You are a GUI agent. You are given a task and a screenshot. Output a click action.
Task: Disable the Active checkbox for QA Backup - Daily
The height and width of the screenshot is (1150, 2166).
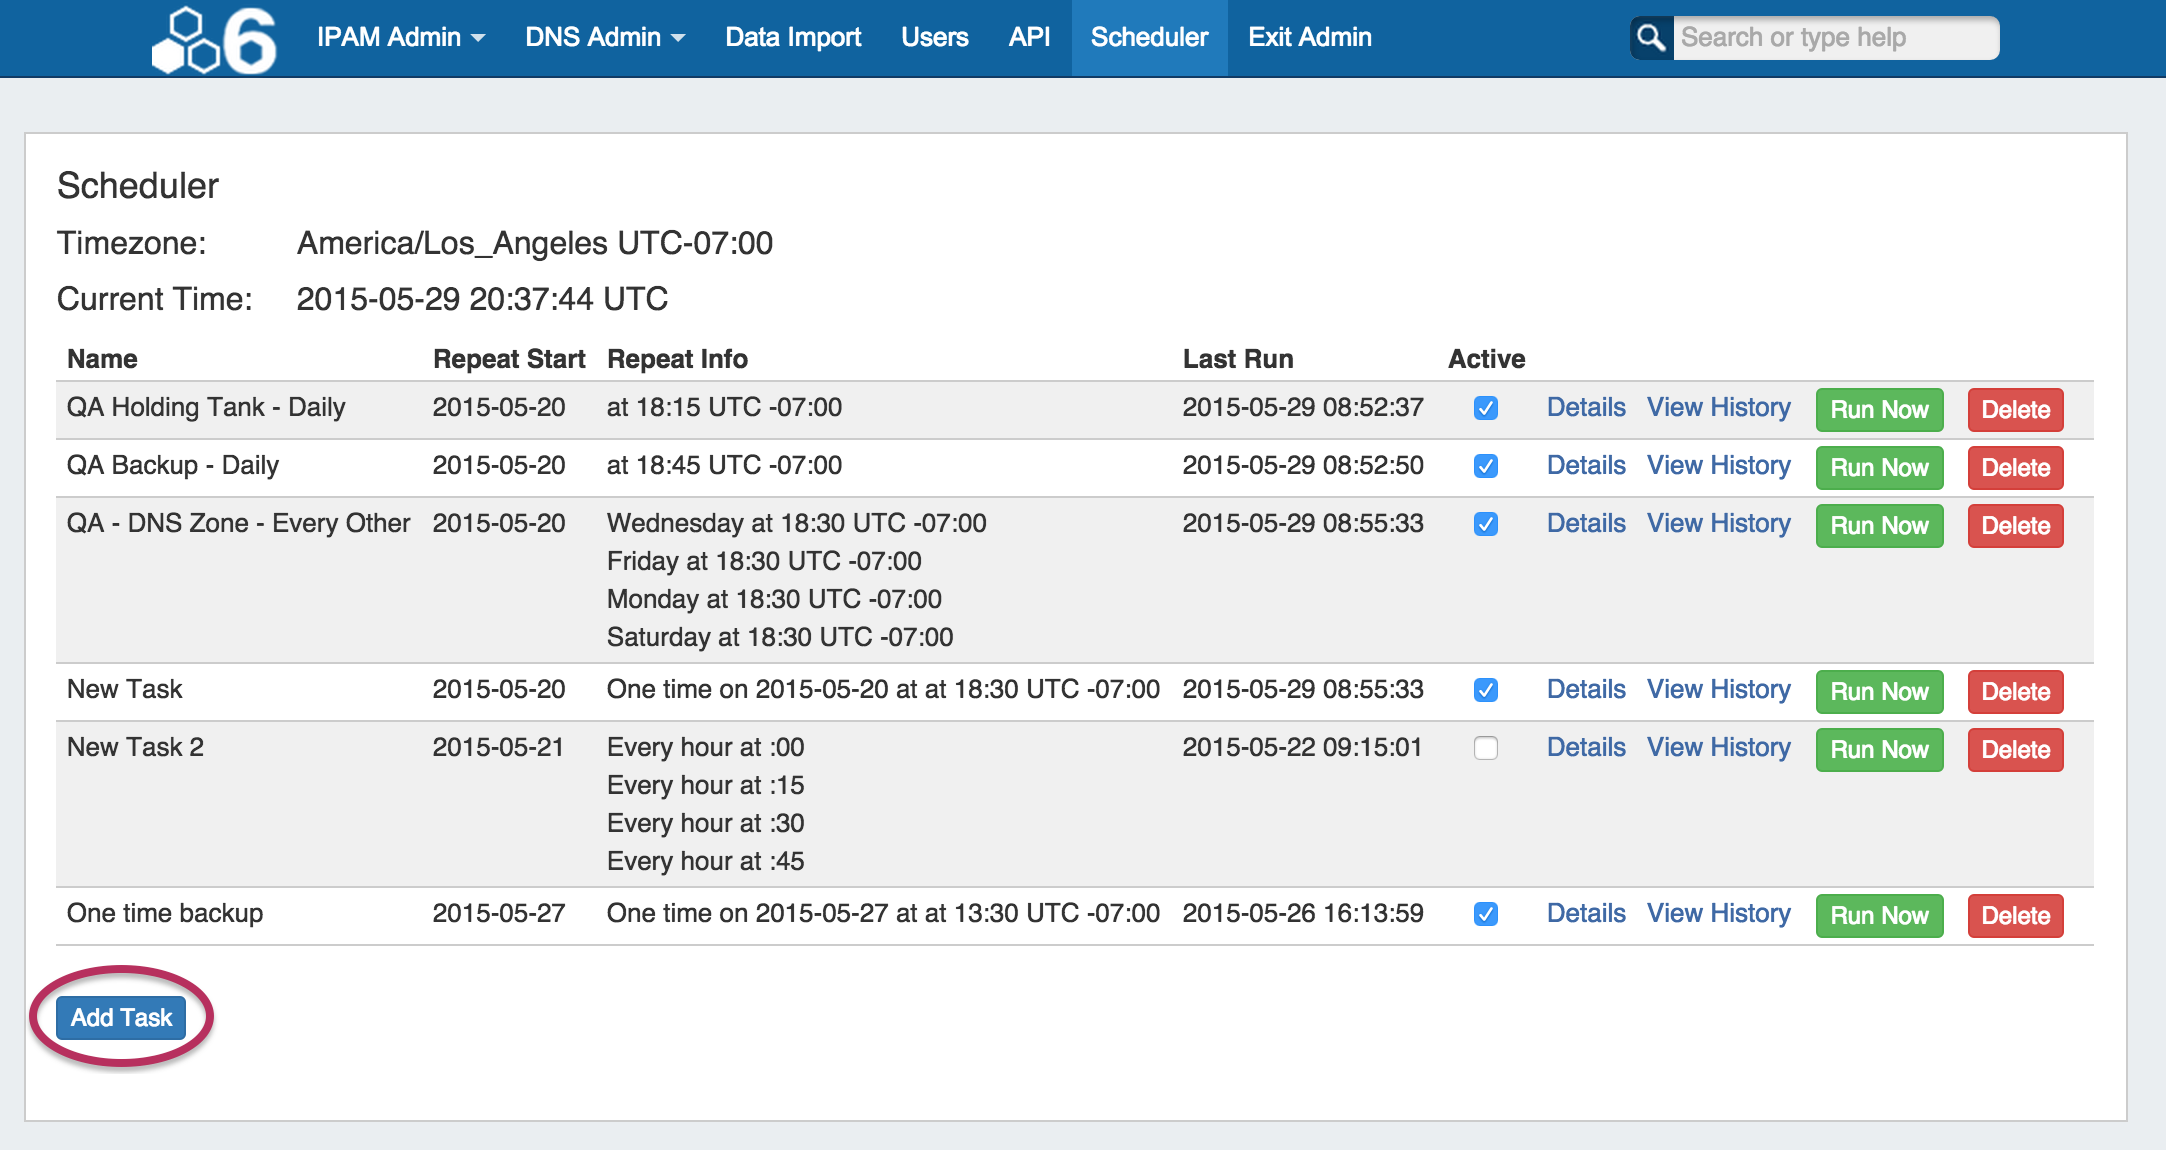[x=1485, y=466]
